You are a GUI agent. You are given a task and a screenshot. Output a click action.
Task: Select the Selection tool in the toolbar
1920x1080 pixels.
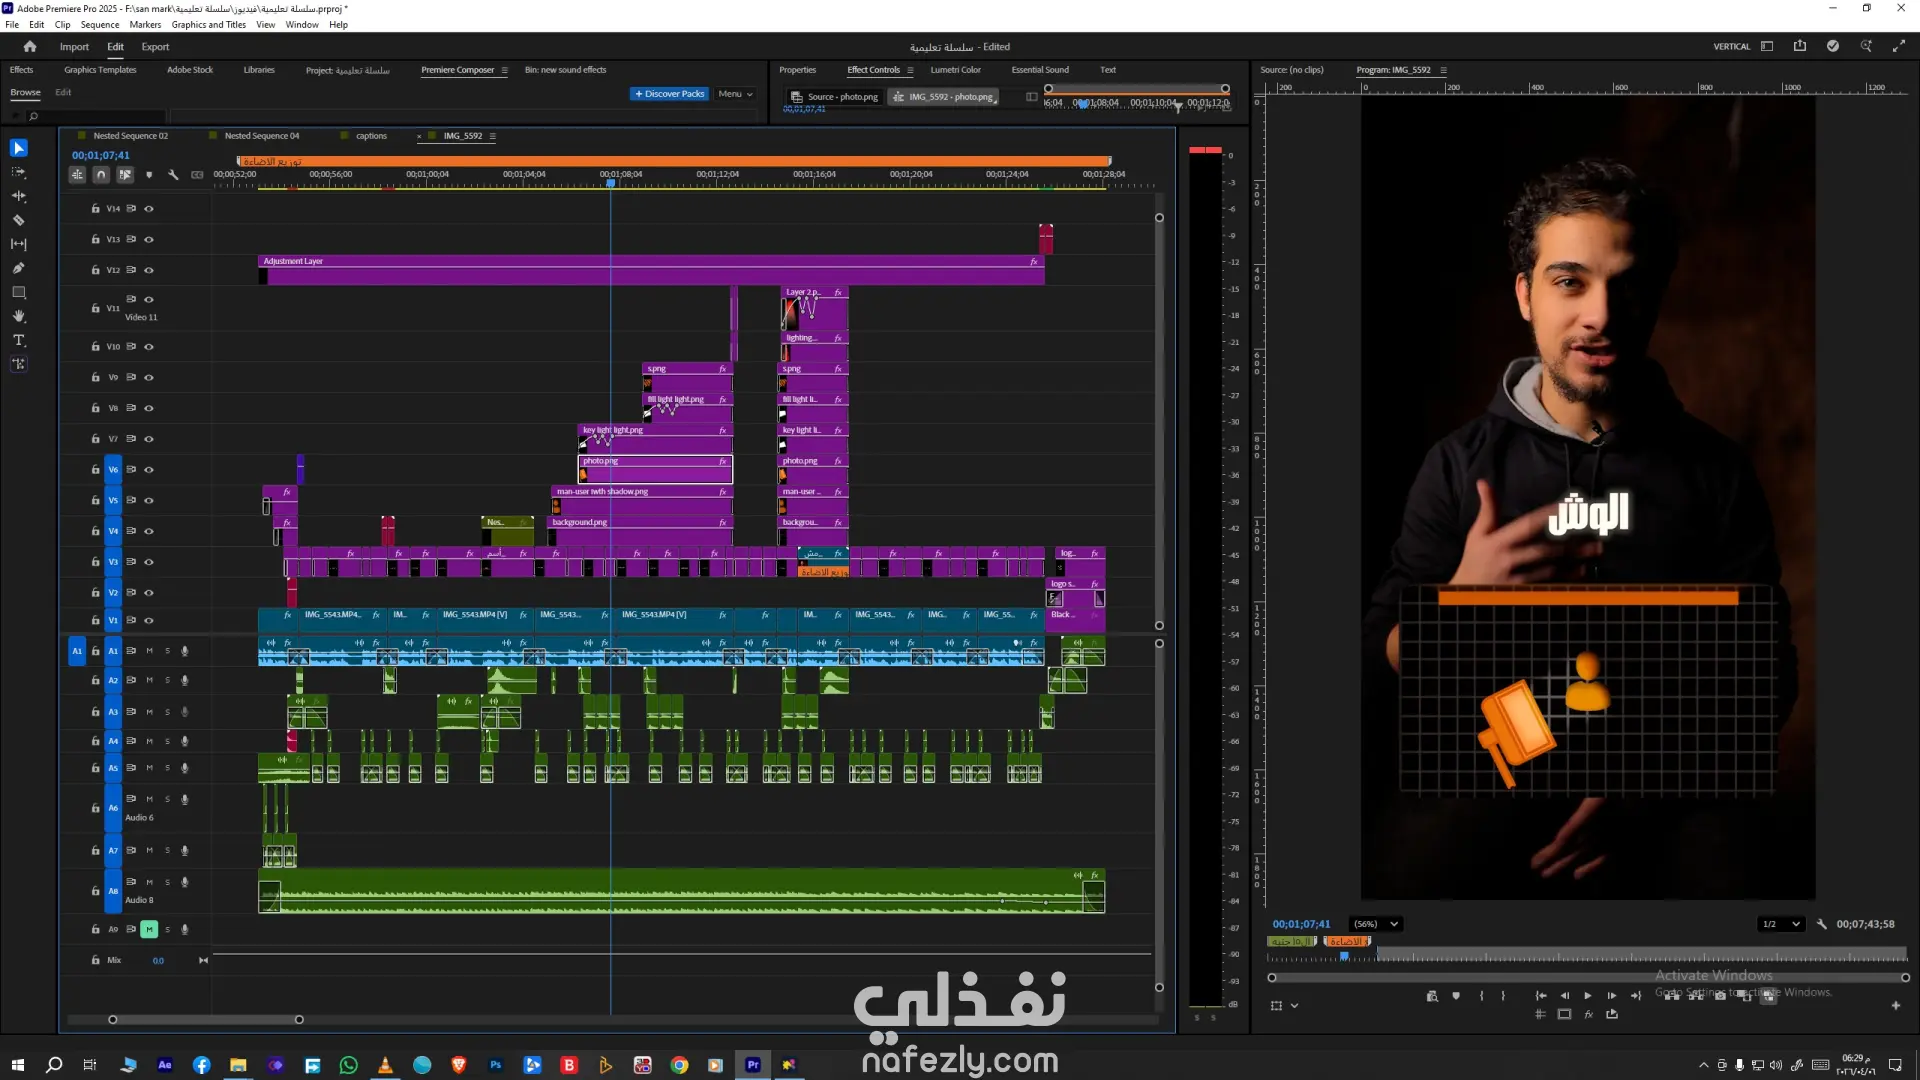(x=19, y=148)
